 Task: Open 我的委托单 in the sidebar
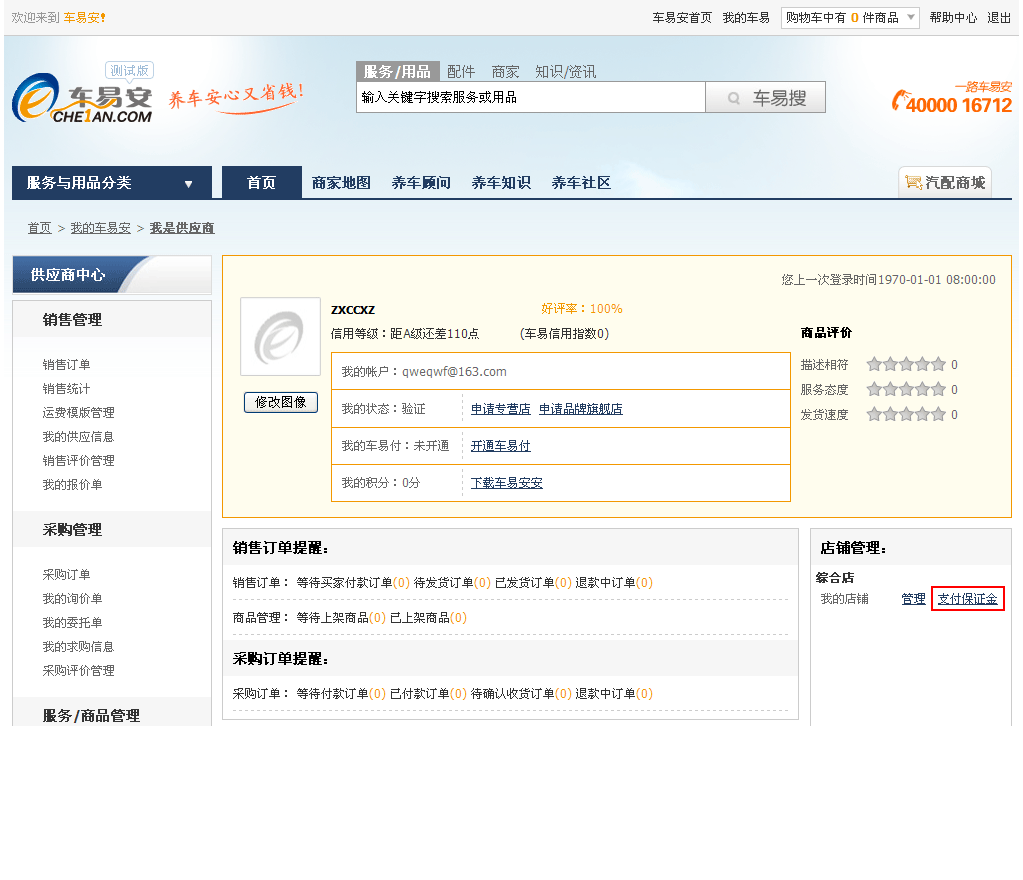coord(72,623)
